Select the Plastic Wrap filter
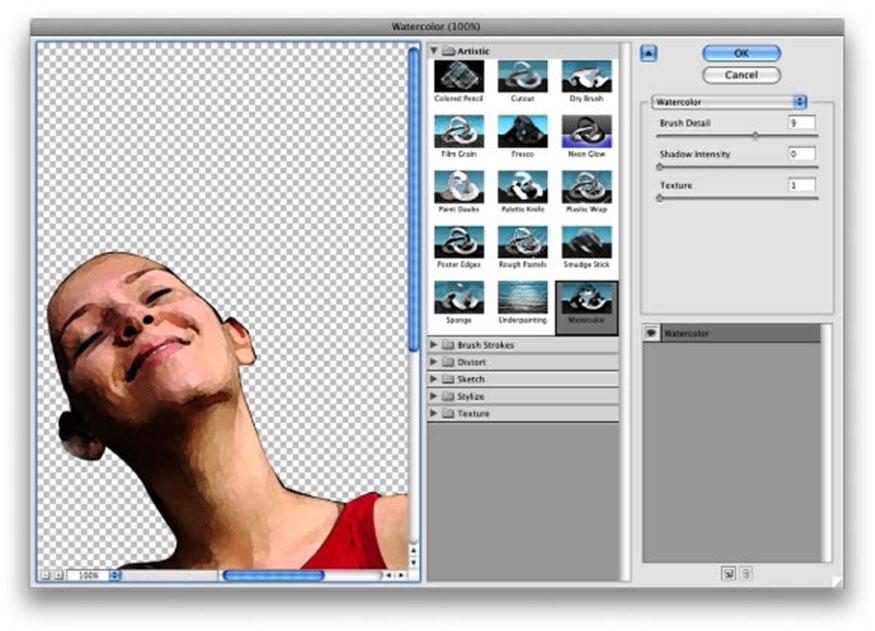 click(586, 187)
